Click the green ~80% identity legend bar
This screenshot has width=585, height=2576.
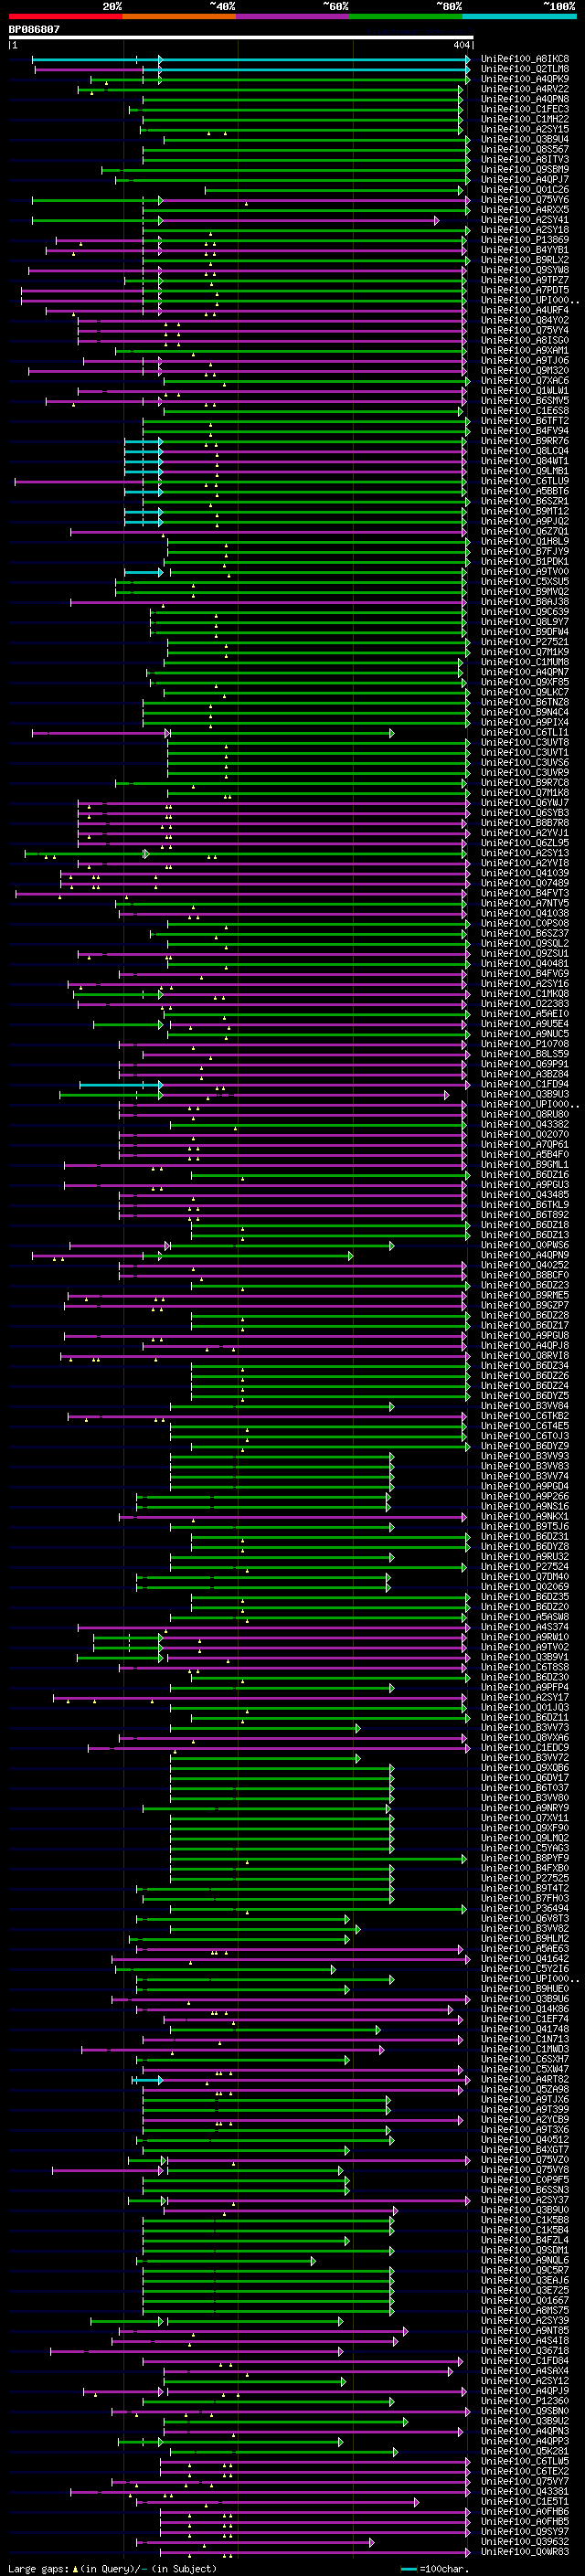point(406,16)
